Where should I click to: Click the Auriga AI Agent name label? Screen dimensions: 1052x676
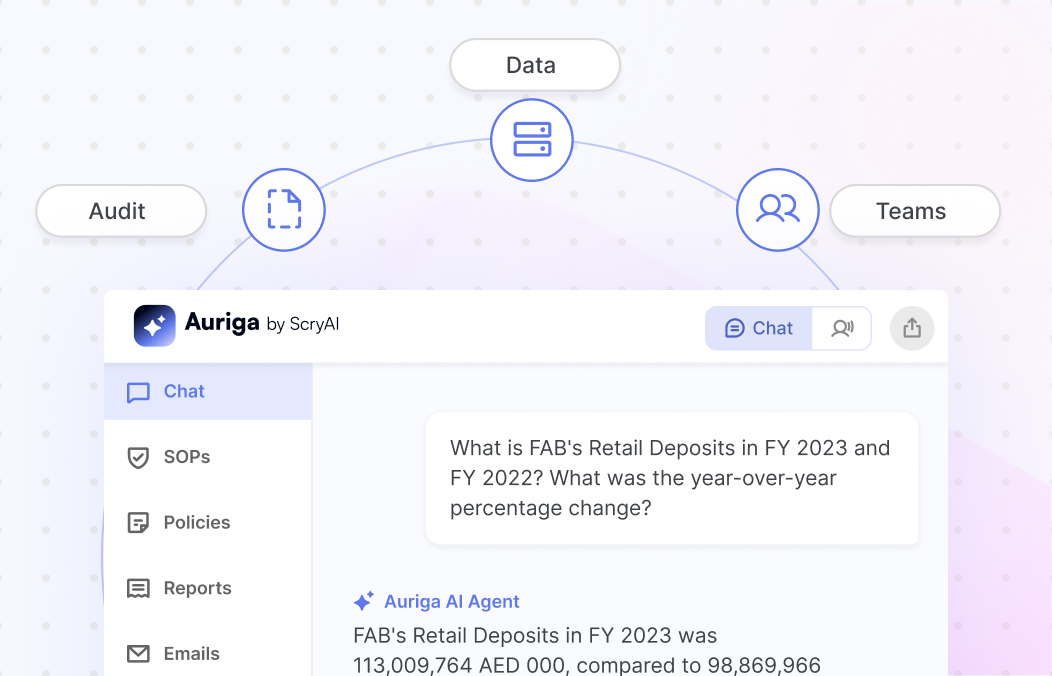tap(452, 602)
